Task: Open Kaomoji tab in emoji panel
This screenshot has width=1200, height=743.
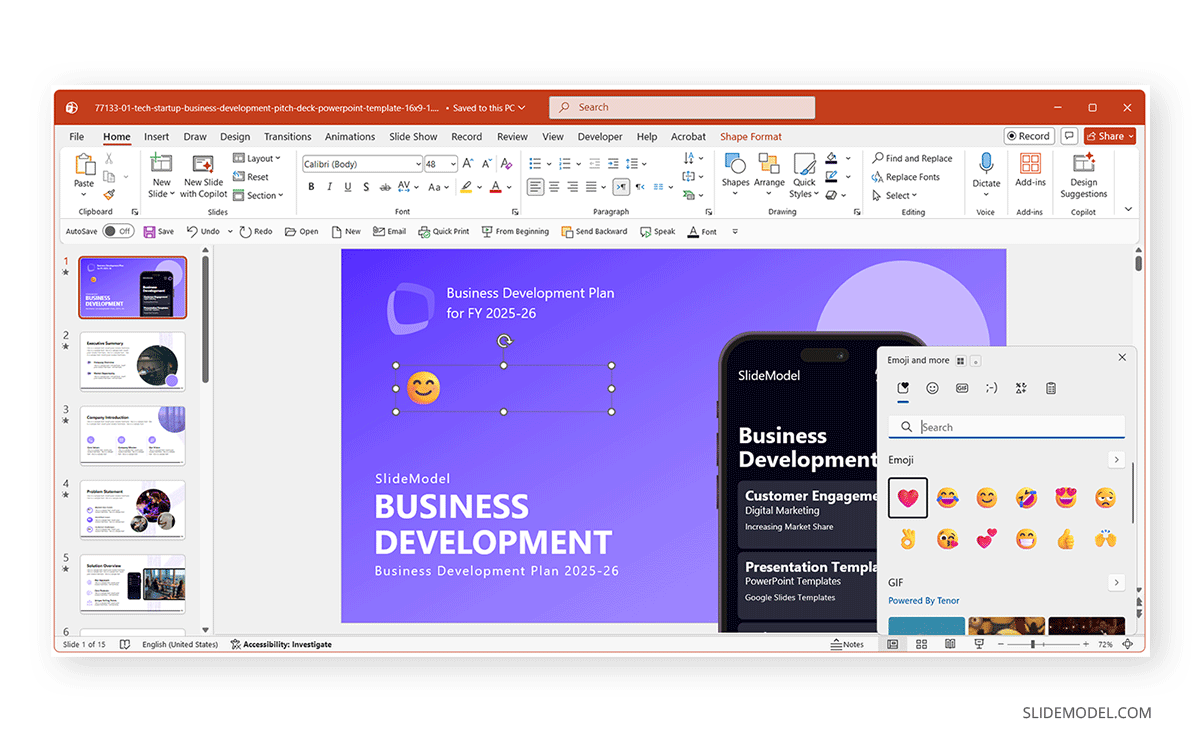Action: point(991,388)
